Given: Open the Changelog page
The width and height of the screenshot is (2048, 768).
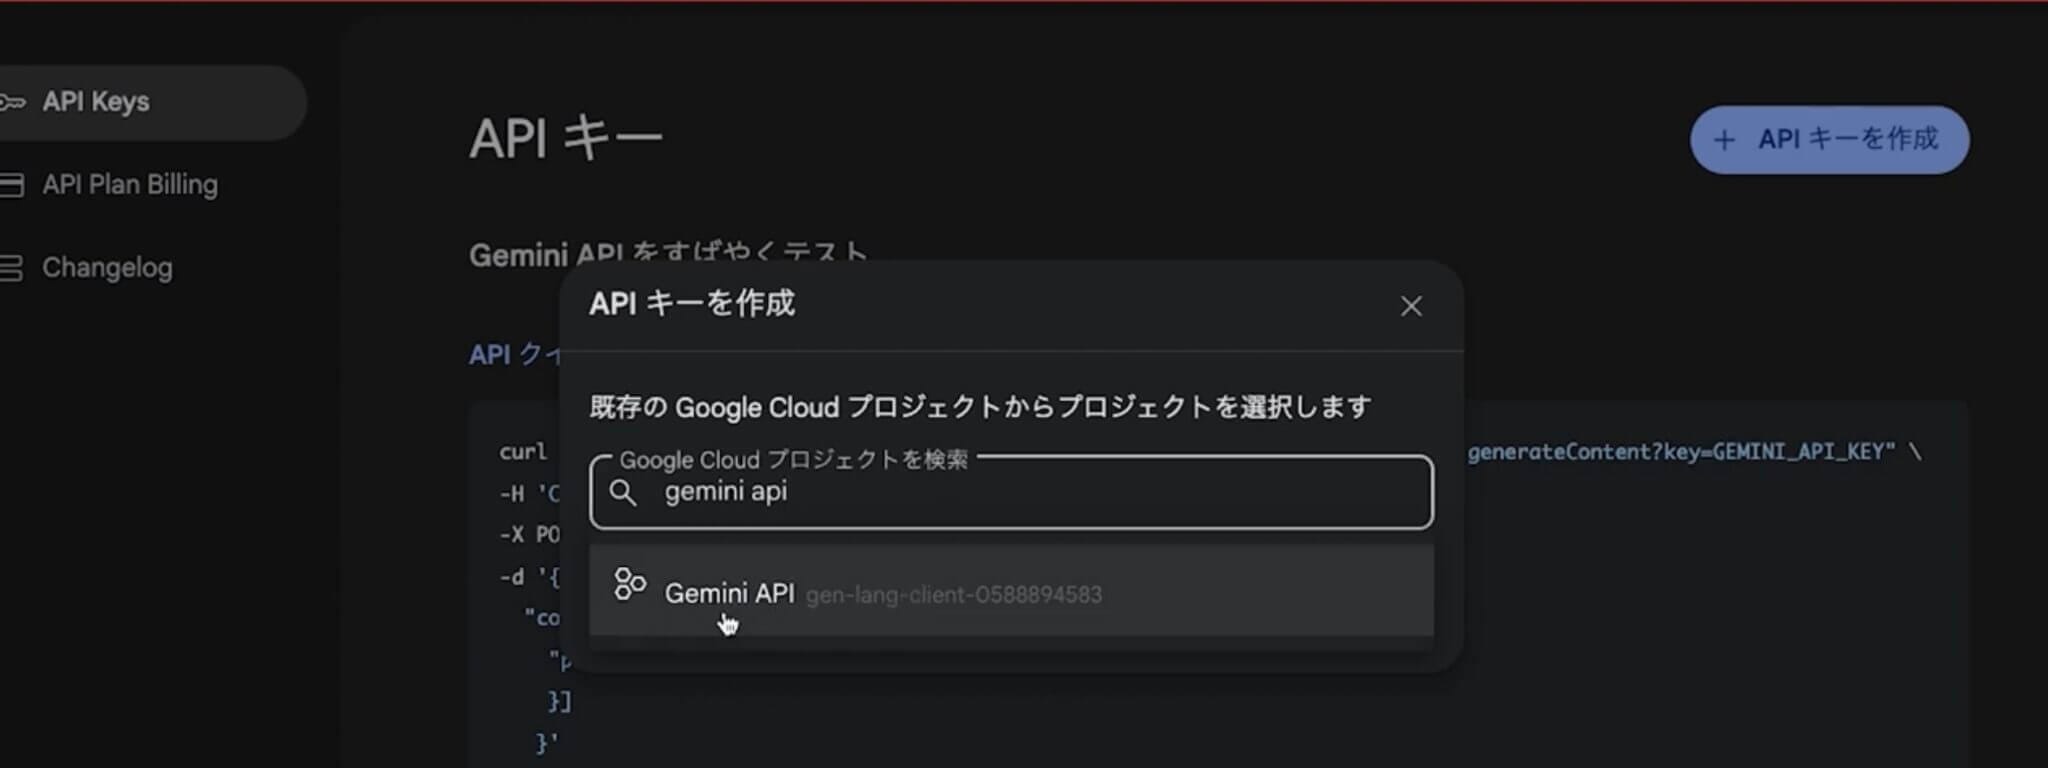Looking at the screenshot, I should tap(107, 268).
